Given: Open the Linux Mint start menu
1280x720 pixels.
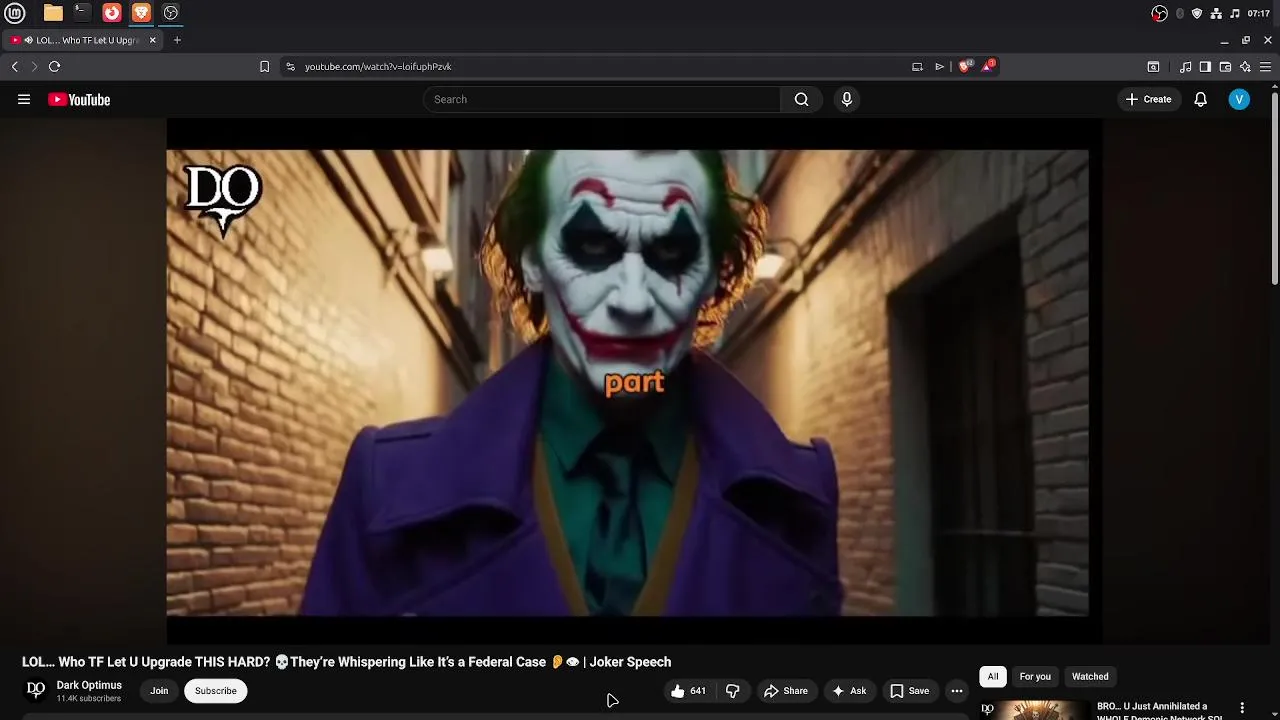Looking at the screenshot, I should pos(15,13).
